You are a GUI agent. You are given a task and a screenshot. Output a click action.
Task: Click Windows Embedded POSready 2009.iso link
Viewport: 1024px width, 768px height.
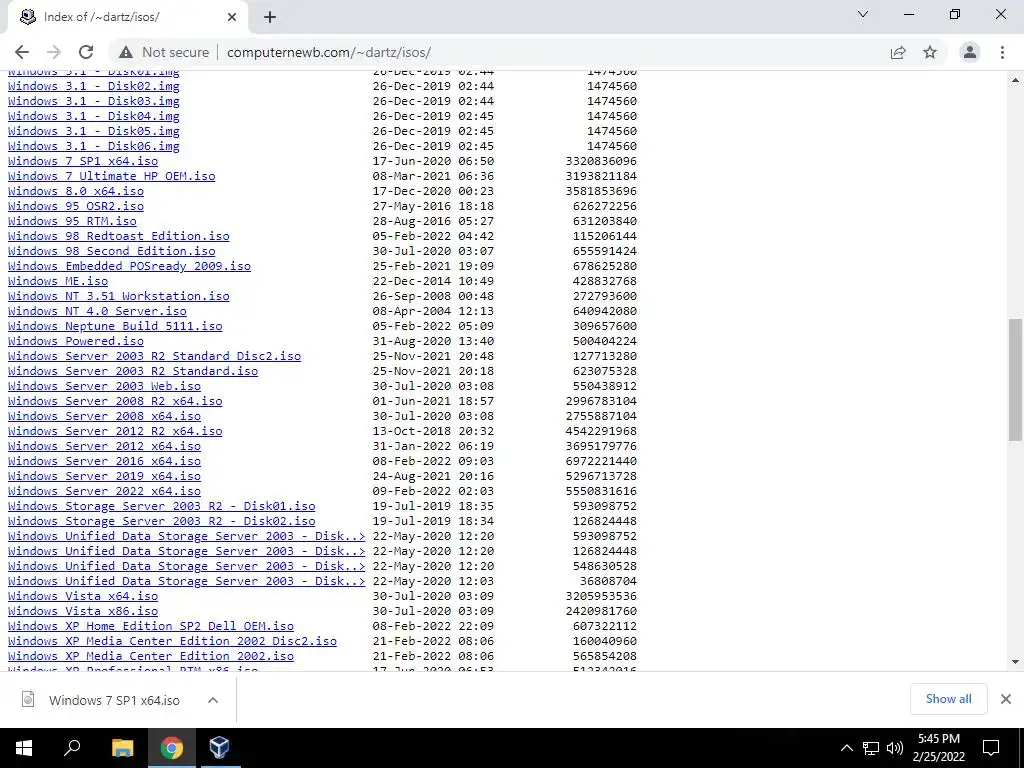click(129, 266)
